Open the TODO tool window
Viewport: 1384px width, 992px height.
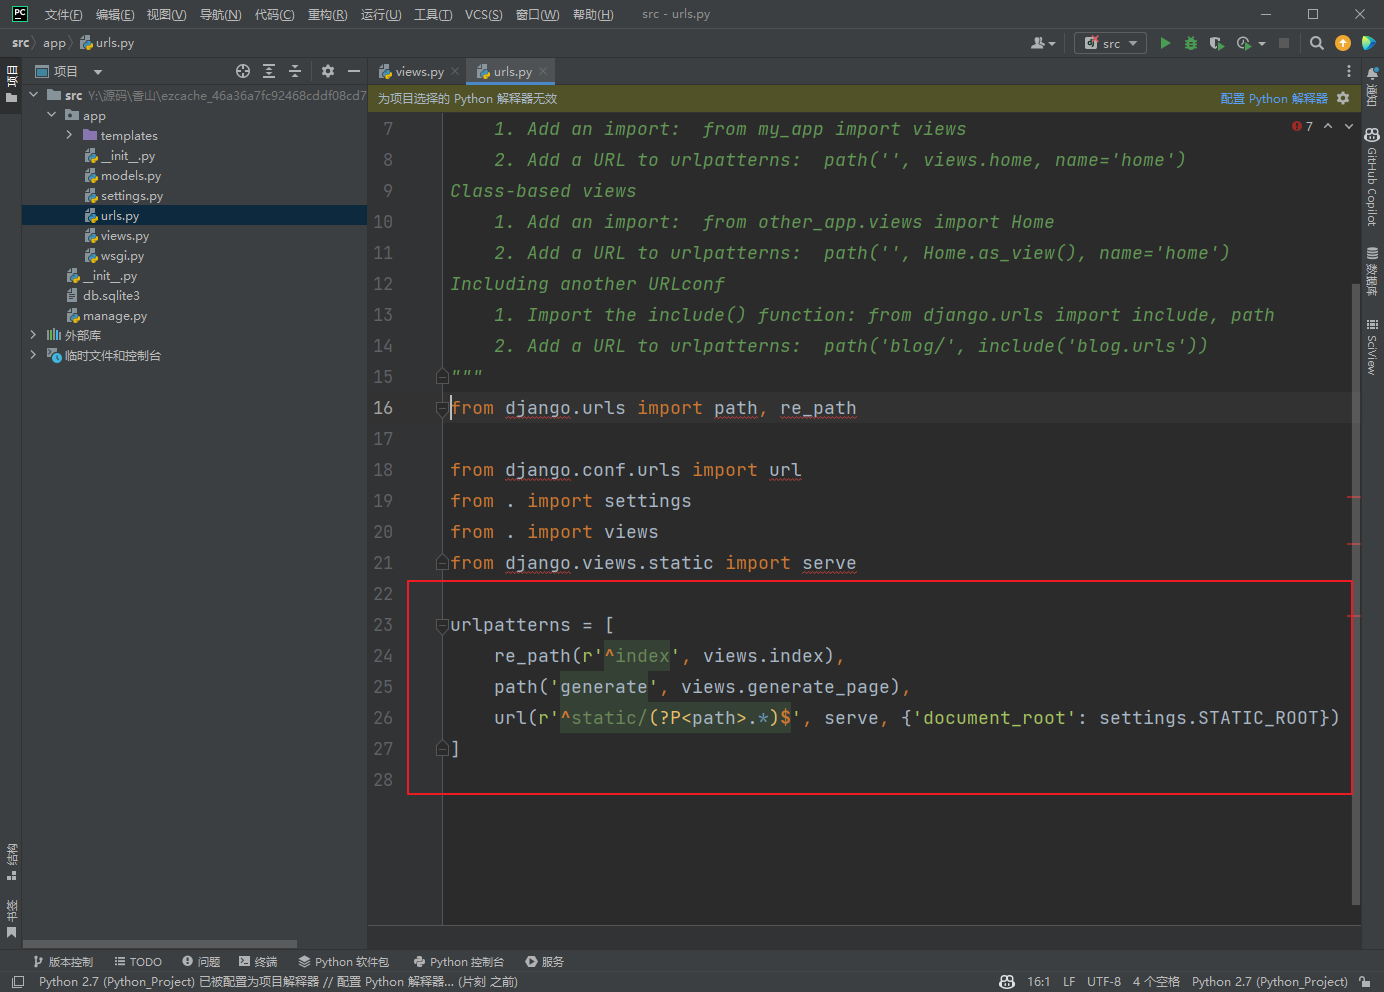pos(138,962)
